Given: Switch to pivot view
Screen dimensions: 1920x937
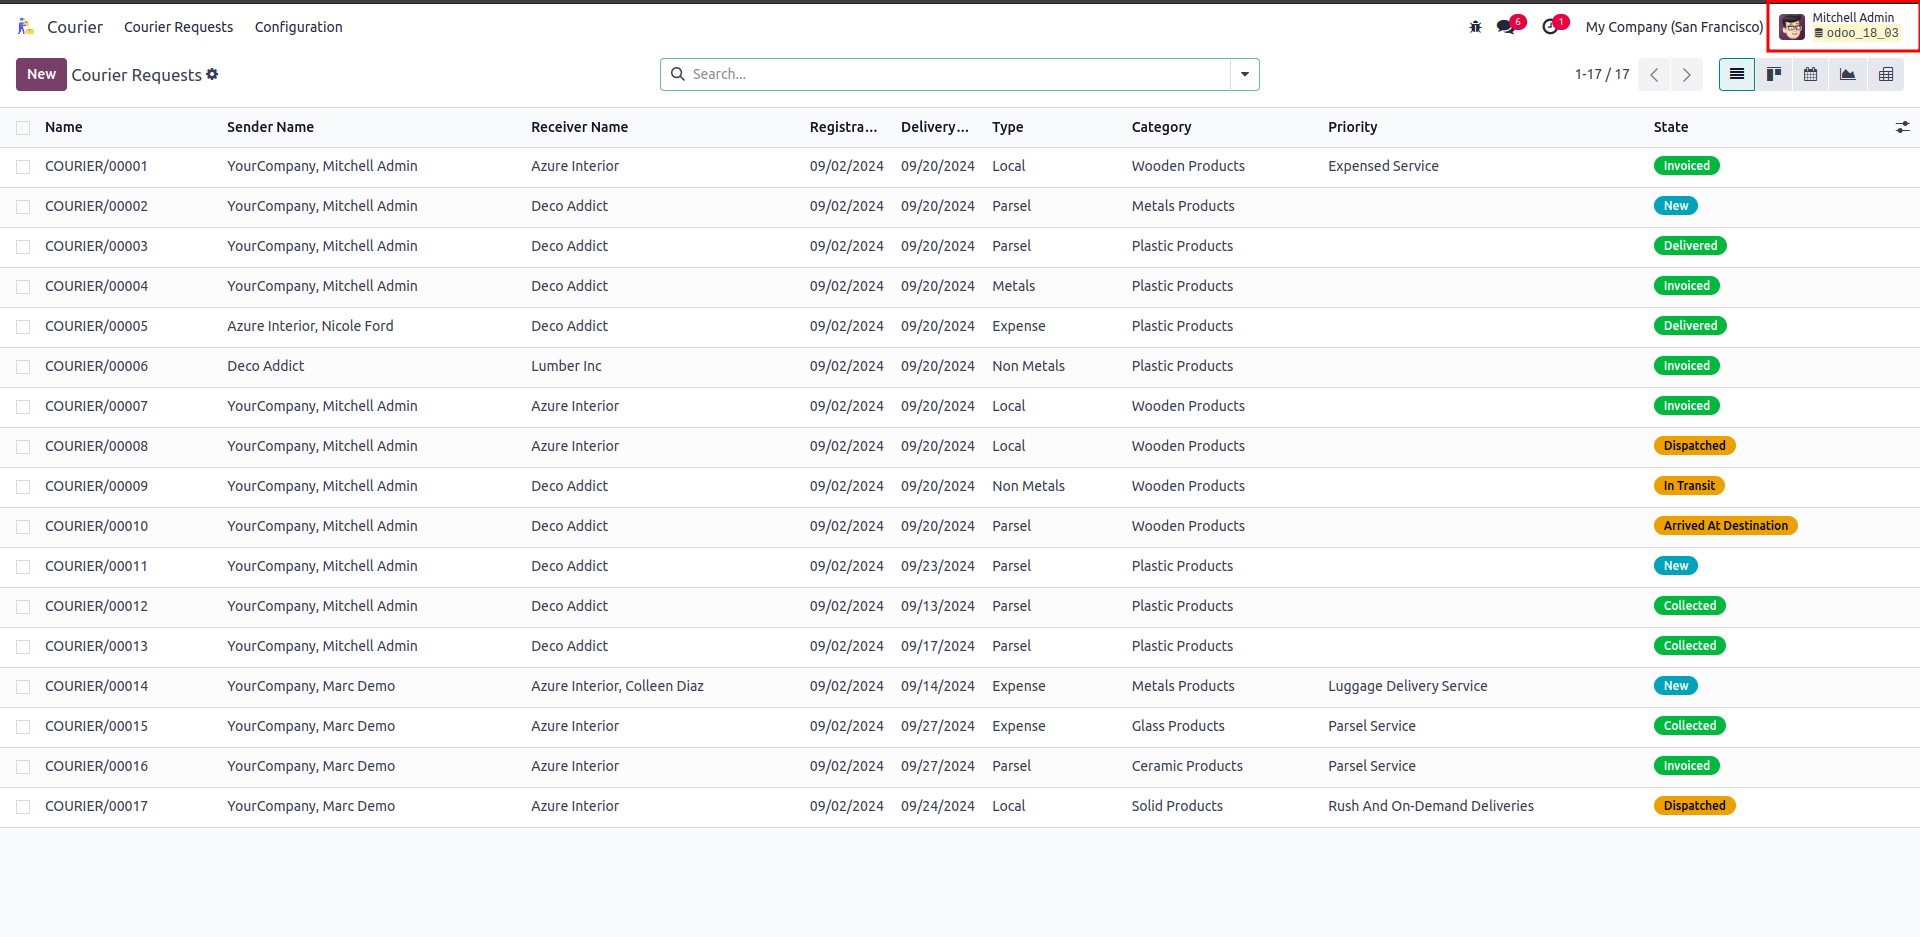Looking at the screenshot, I should (x=1886, y=75).
